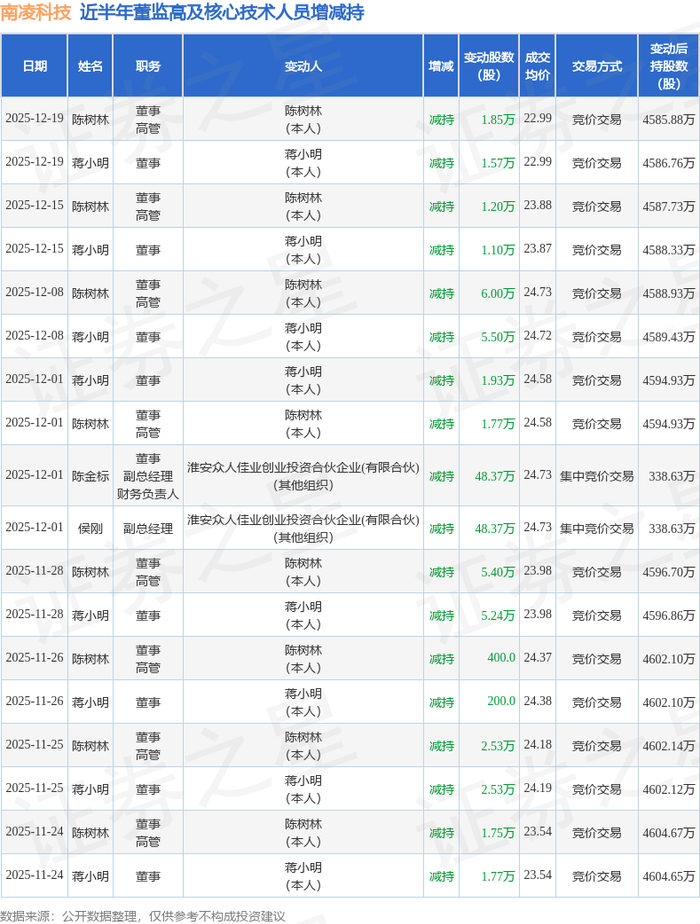Click the 数据来源 footer note
Screen dimensions: 700x924
143,916
